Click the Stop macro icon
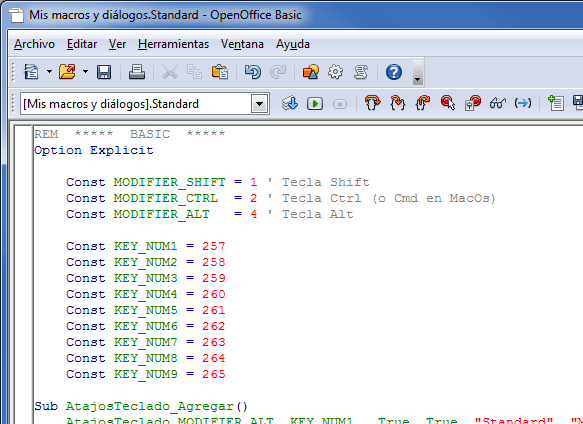 pos(340,103)
